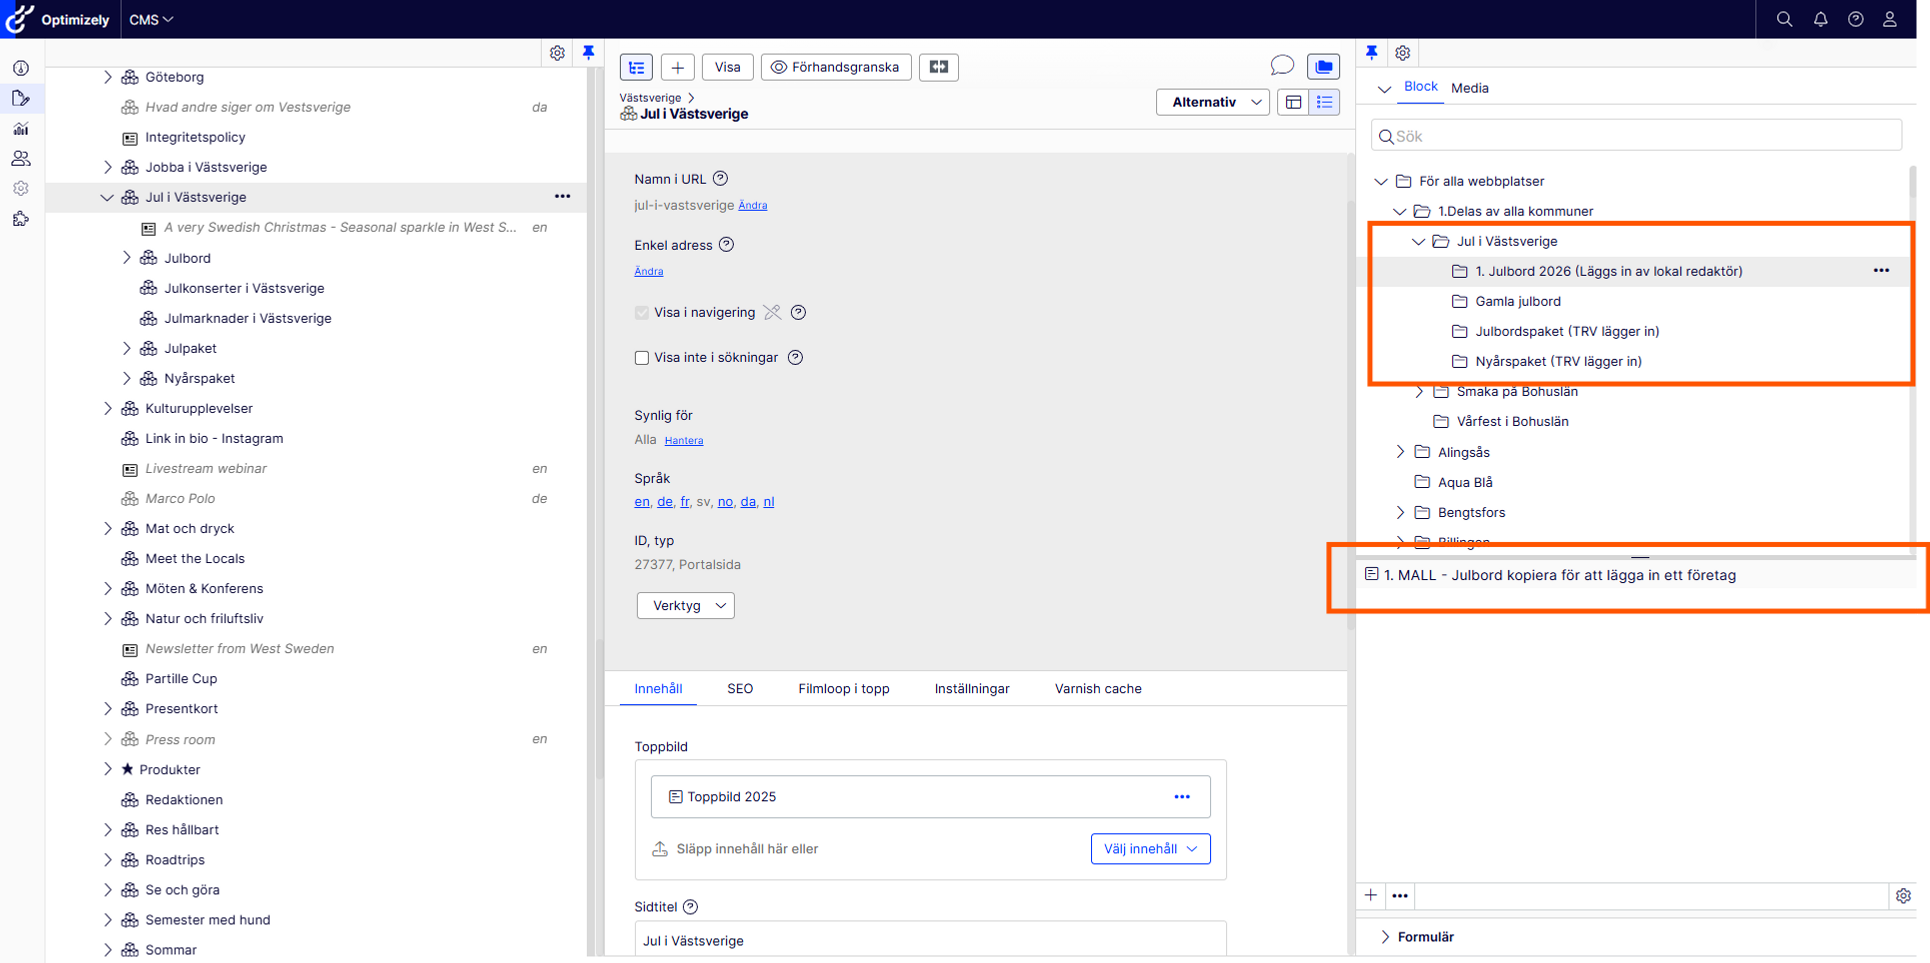Open the notifications bell
1930x963 pixels.
(x=1820, y=19)
